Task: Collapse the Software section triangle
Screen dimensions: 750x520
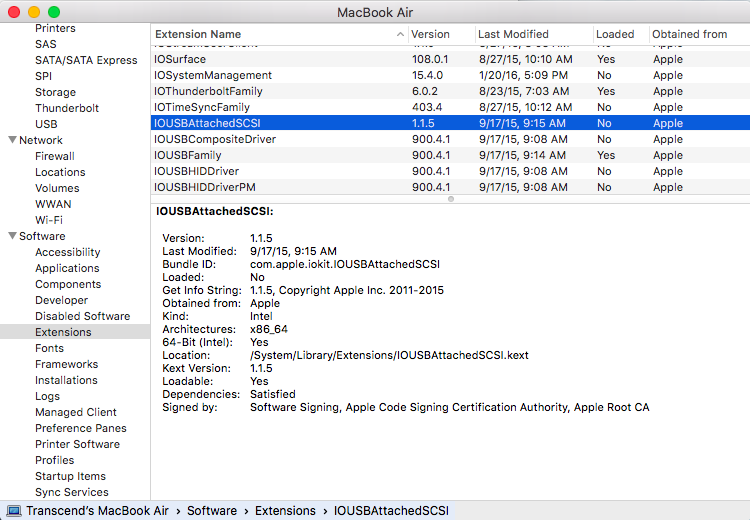Action: tap(13, 235)
